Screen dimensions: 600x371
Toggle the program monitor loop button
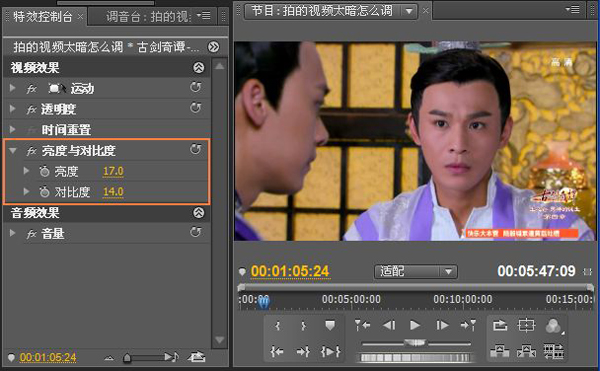pos(500,325)
